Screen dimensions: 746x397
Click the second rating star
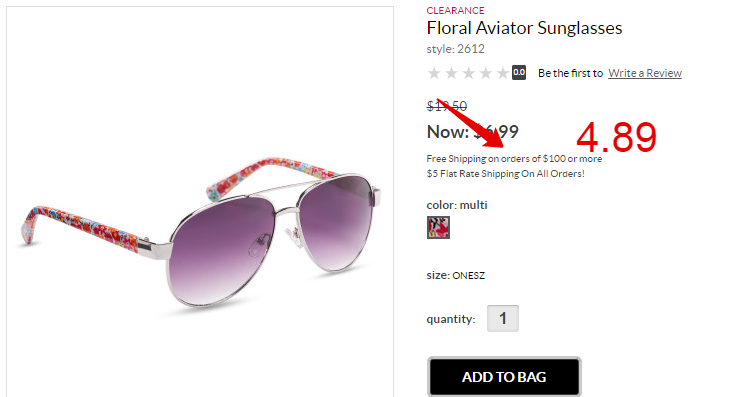click(x=451, y=73)
